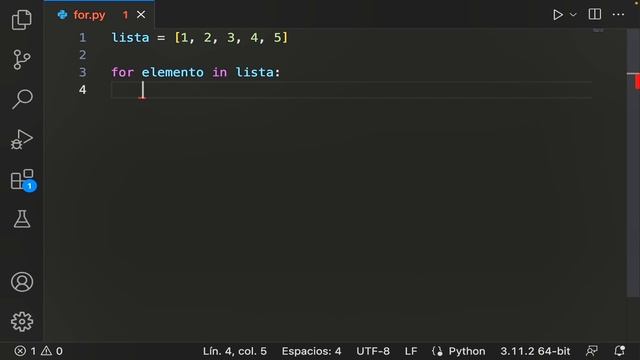The height and width of the screenshot is (360, 640).
Task: Open problems panel from error count
Action: [x=25, y=351]
